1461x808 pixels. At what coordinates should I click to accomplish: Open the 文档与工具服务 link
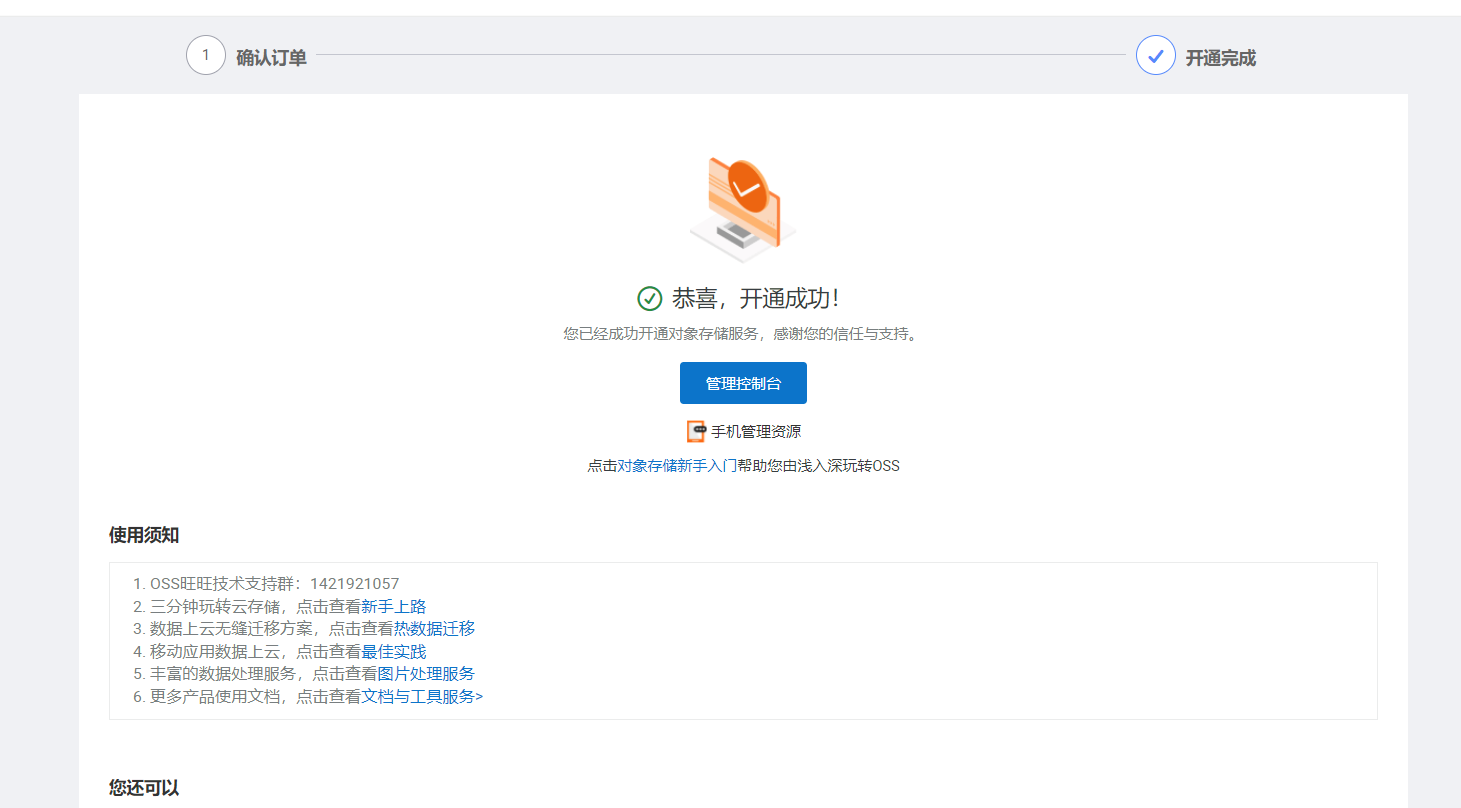[422, 696]
